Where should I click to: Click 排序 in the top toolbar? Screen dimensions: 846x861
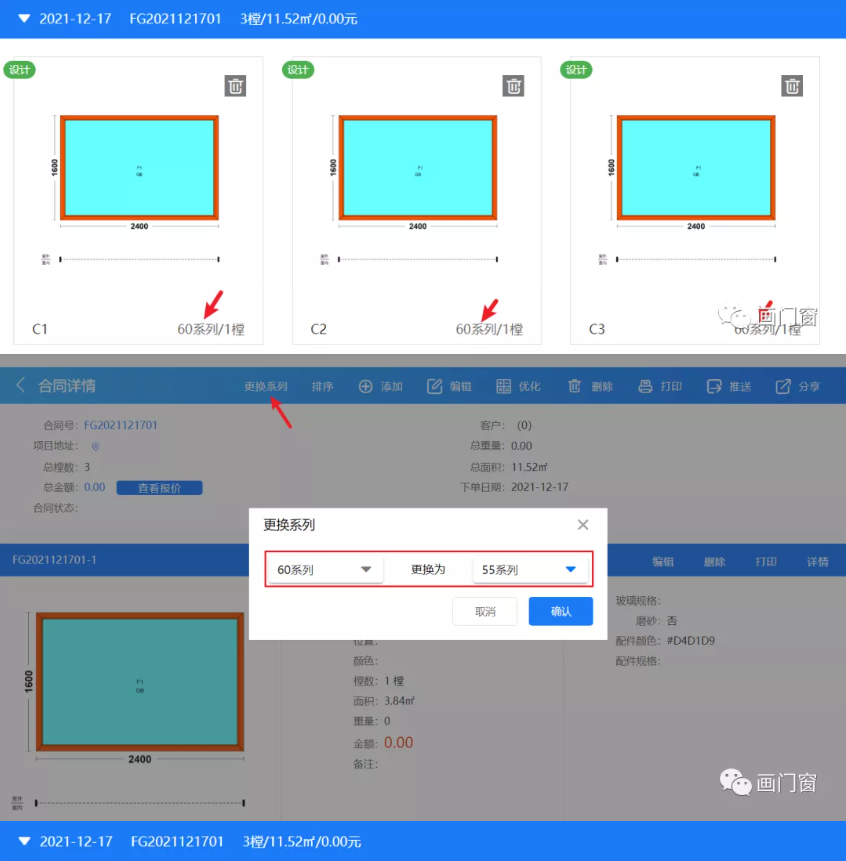point(322,386)
